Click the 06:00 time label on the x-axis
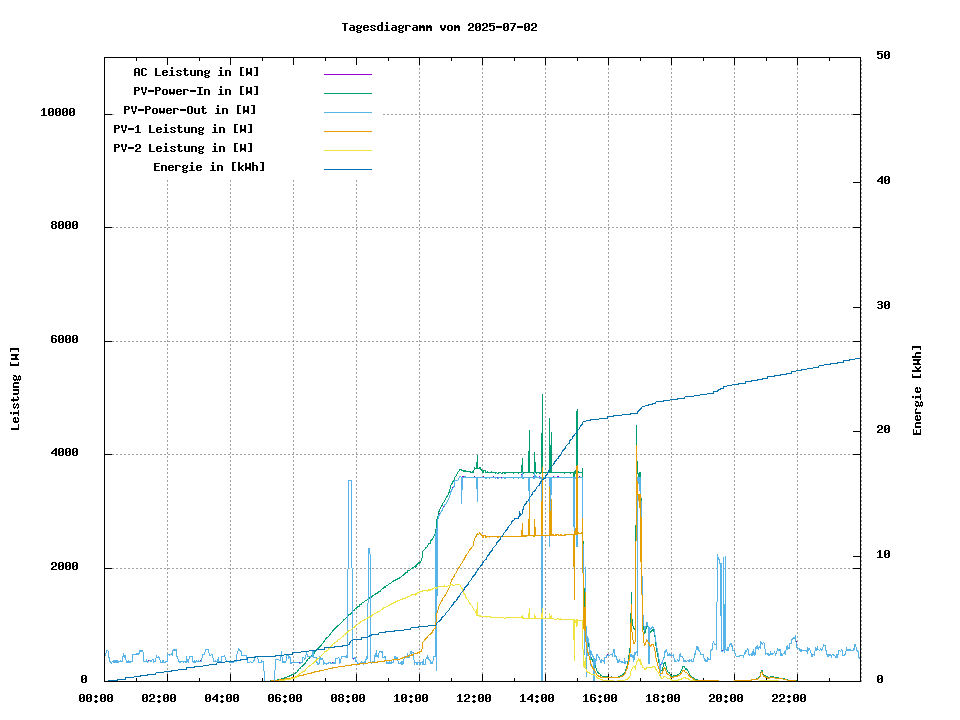960x720 pixels. point(285,698)
